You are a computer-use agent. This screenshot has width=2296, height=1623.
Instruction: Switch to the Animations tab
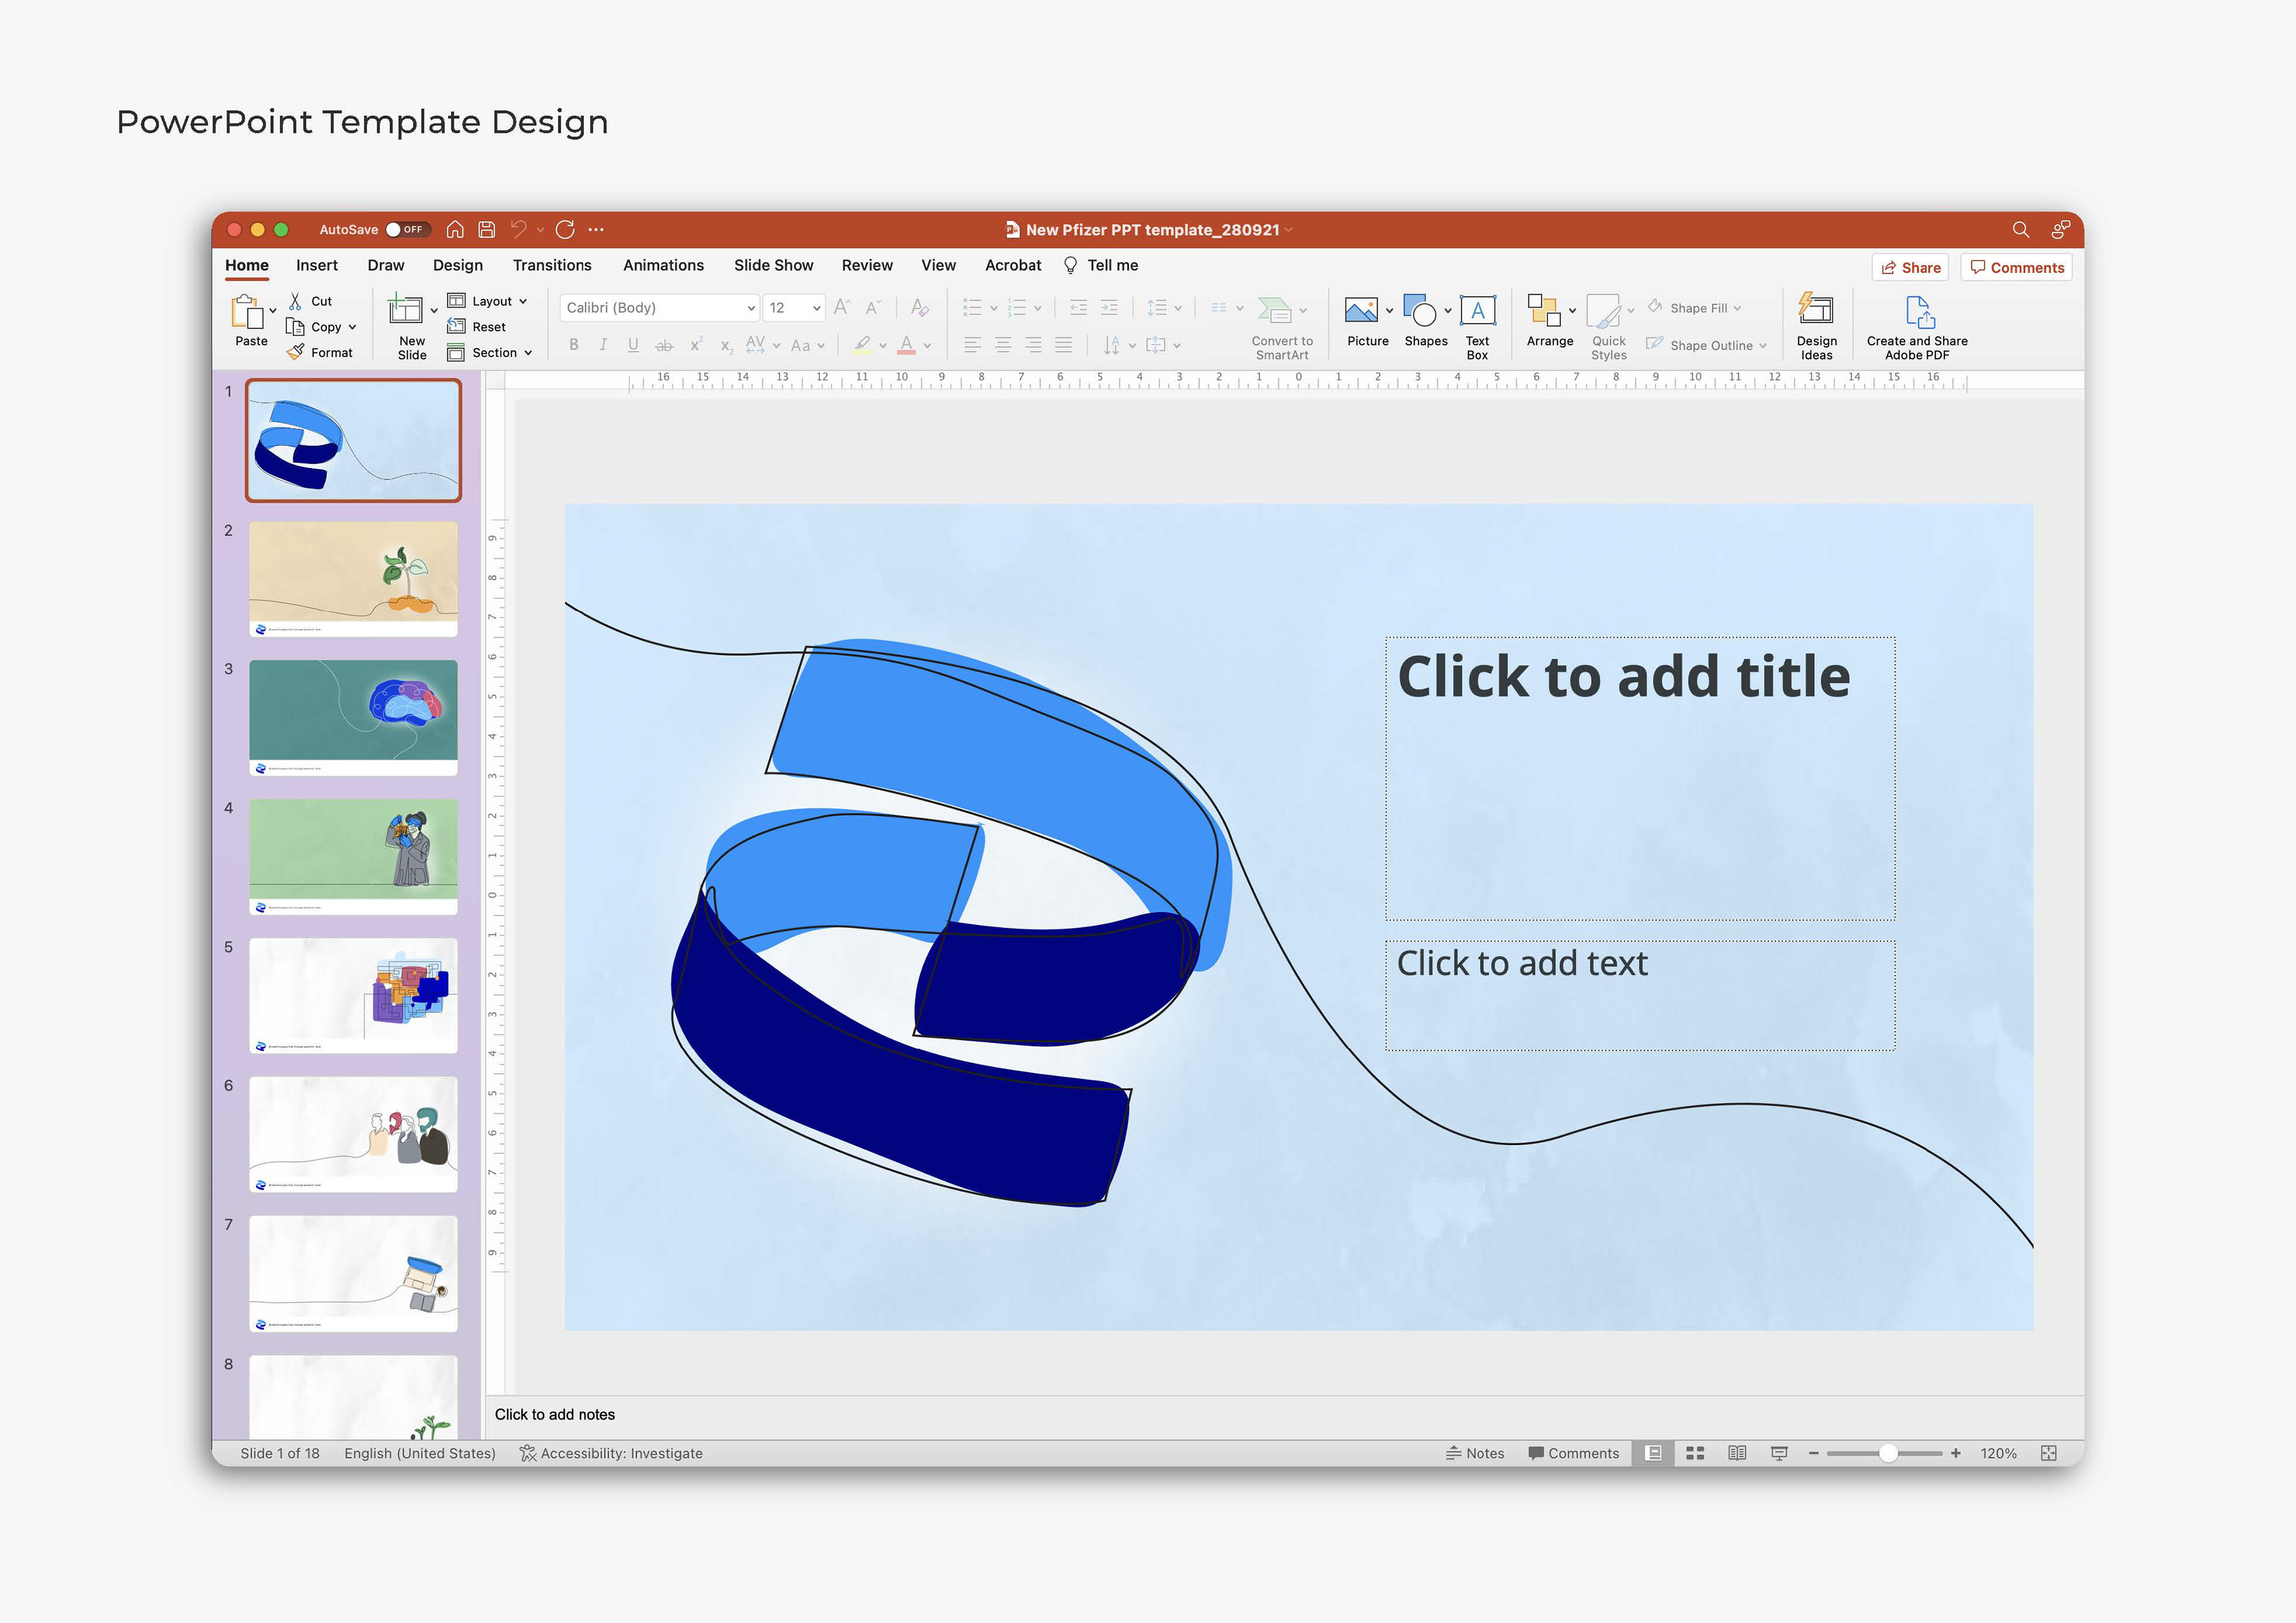coord(663,265)
